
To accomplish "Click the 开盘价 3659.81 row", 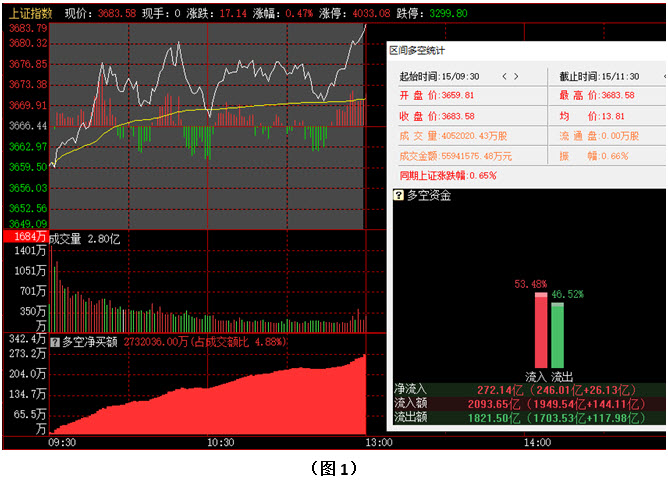I will point(437,95).
